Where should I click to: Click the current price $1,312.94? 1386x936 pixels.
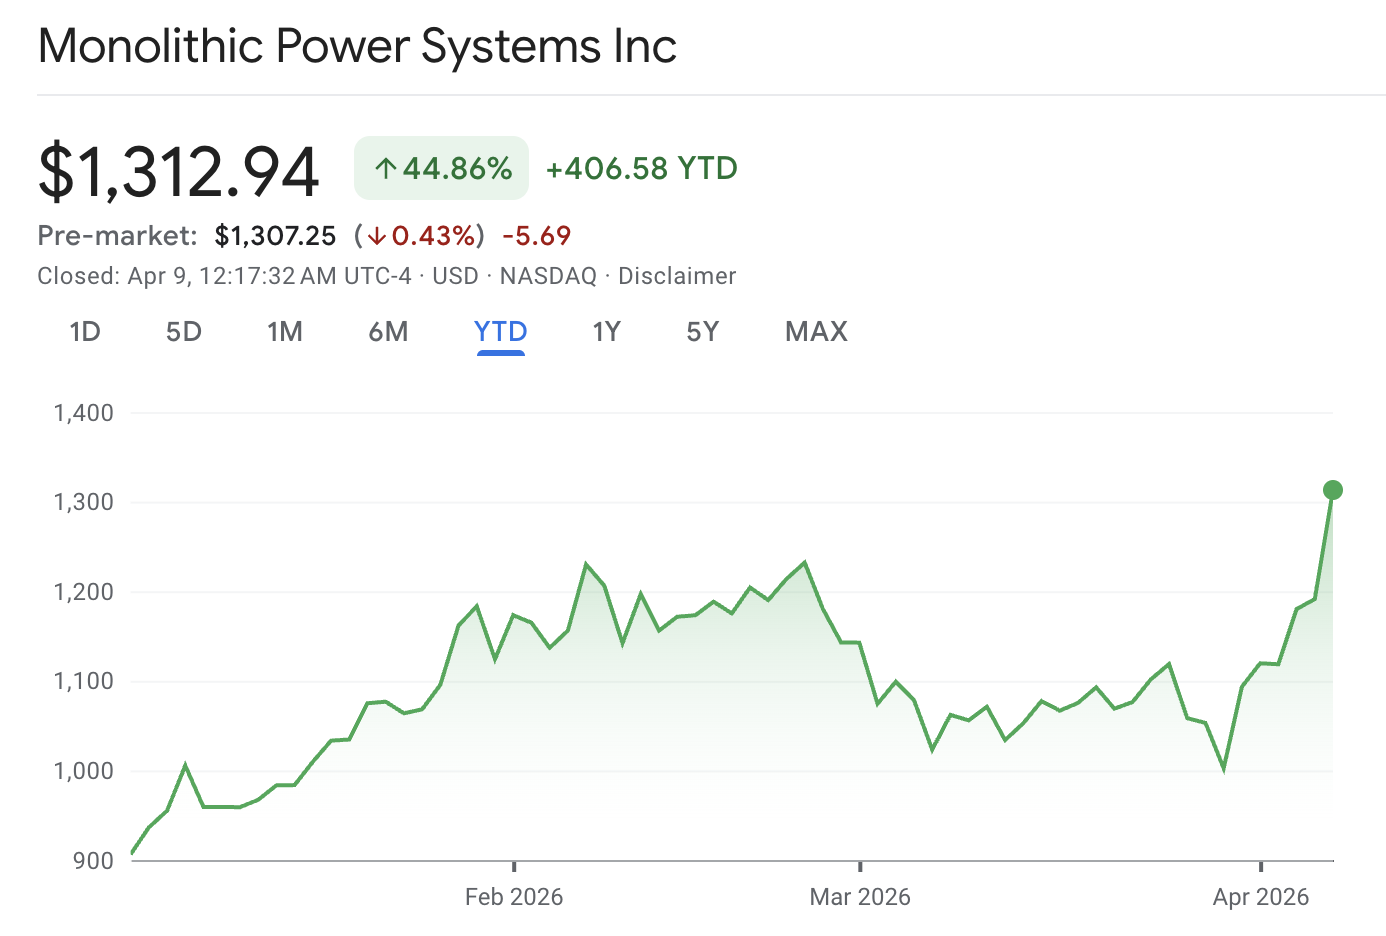pyautogui.click(x=178, y=168)
